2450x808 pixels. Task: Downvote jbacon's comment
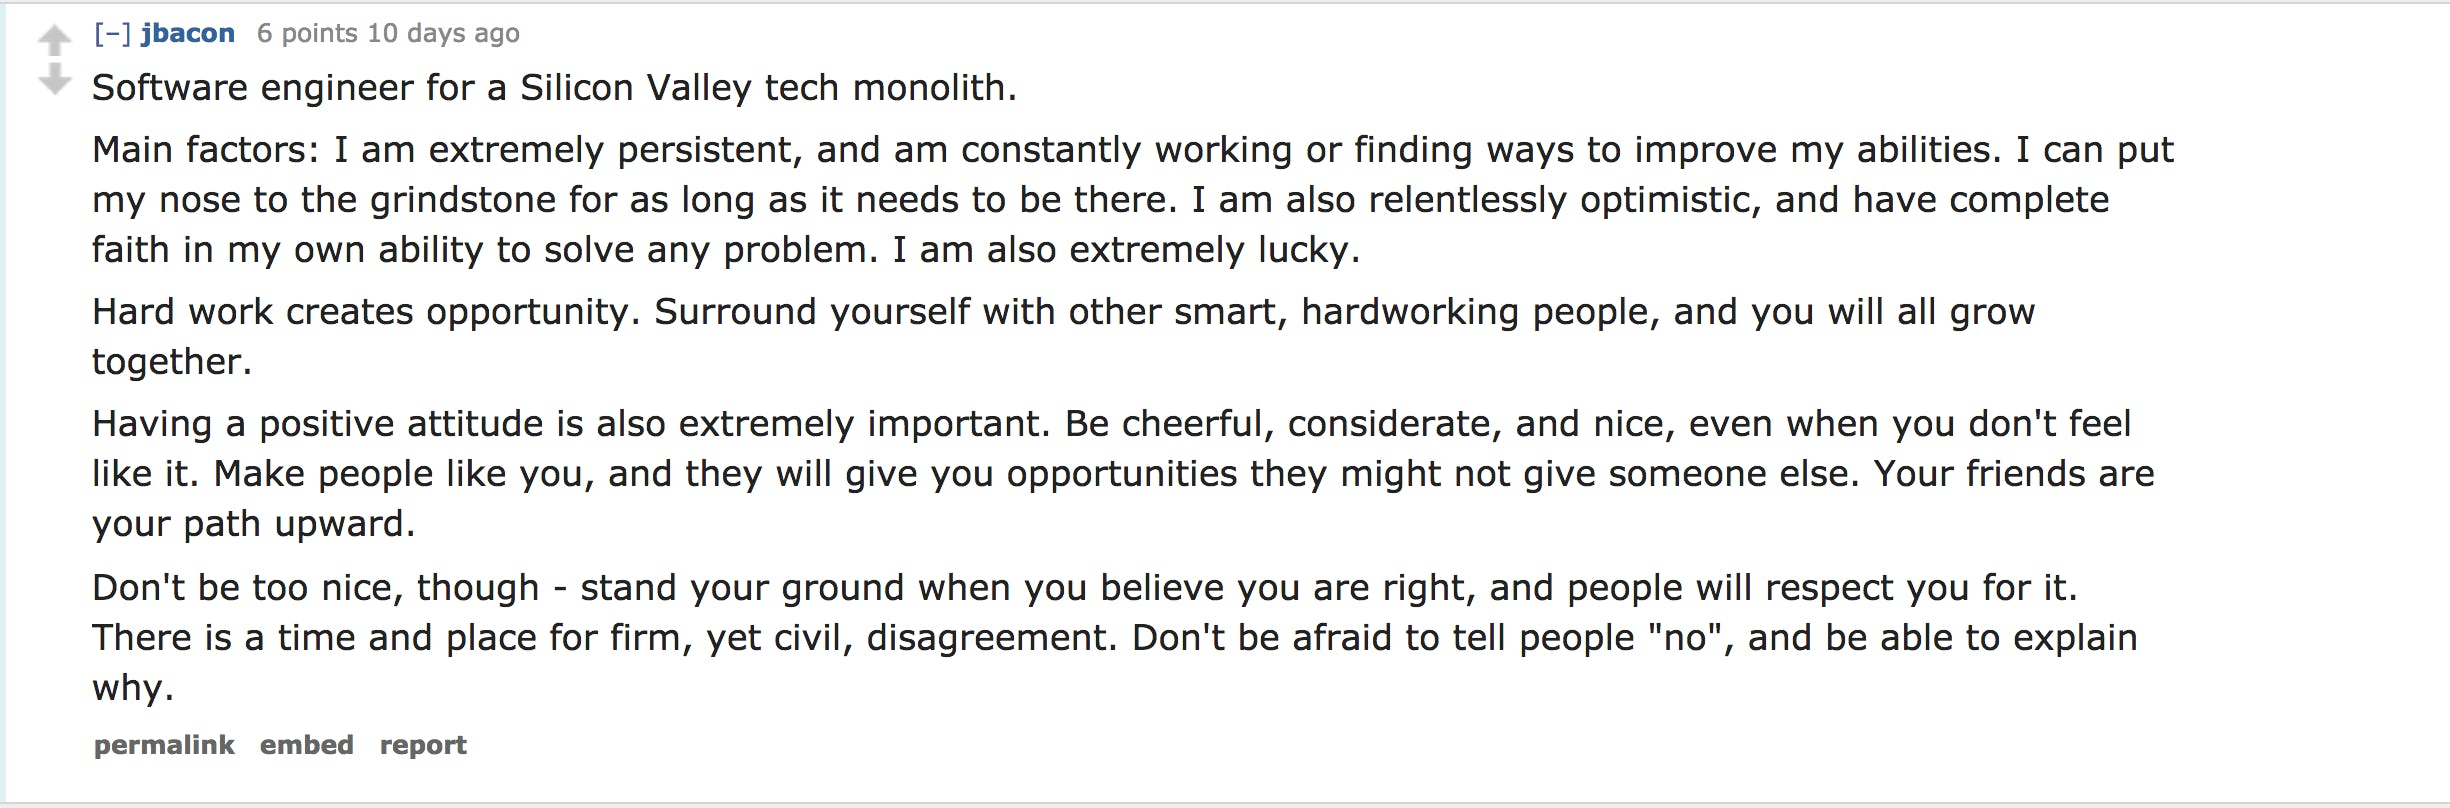[x=55, y=79]
